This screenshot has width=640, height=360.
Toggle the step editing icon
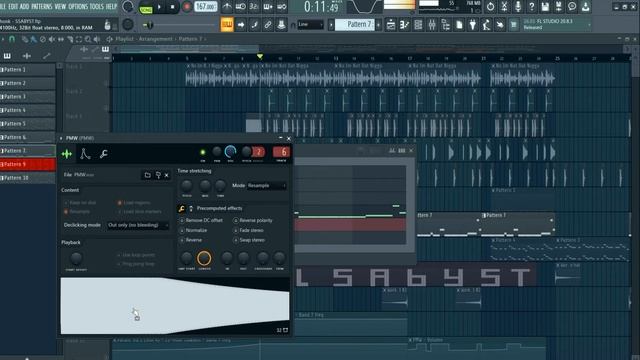254,25
